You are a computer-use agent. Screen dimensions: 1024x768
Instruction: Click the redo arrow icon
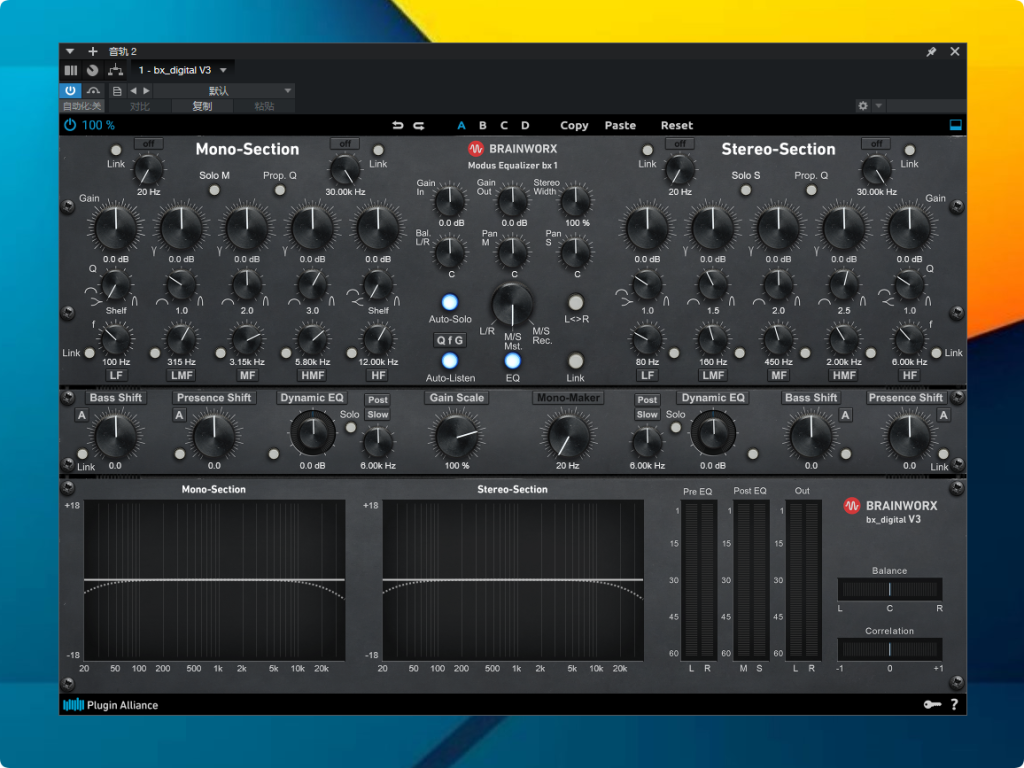coord(419,125)
